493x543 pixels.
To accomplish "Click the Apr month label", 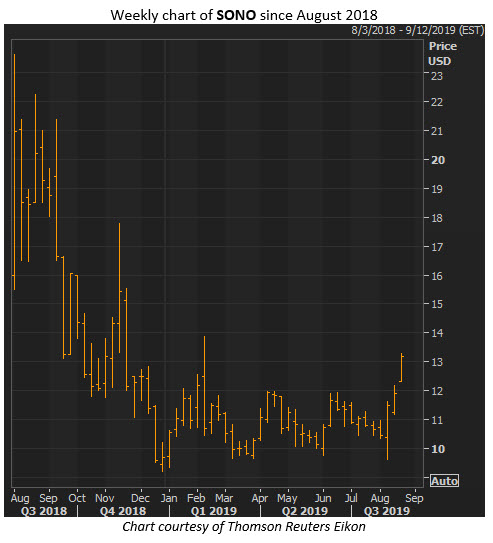I will tap(260, 498).
